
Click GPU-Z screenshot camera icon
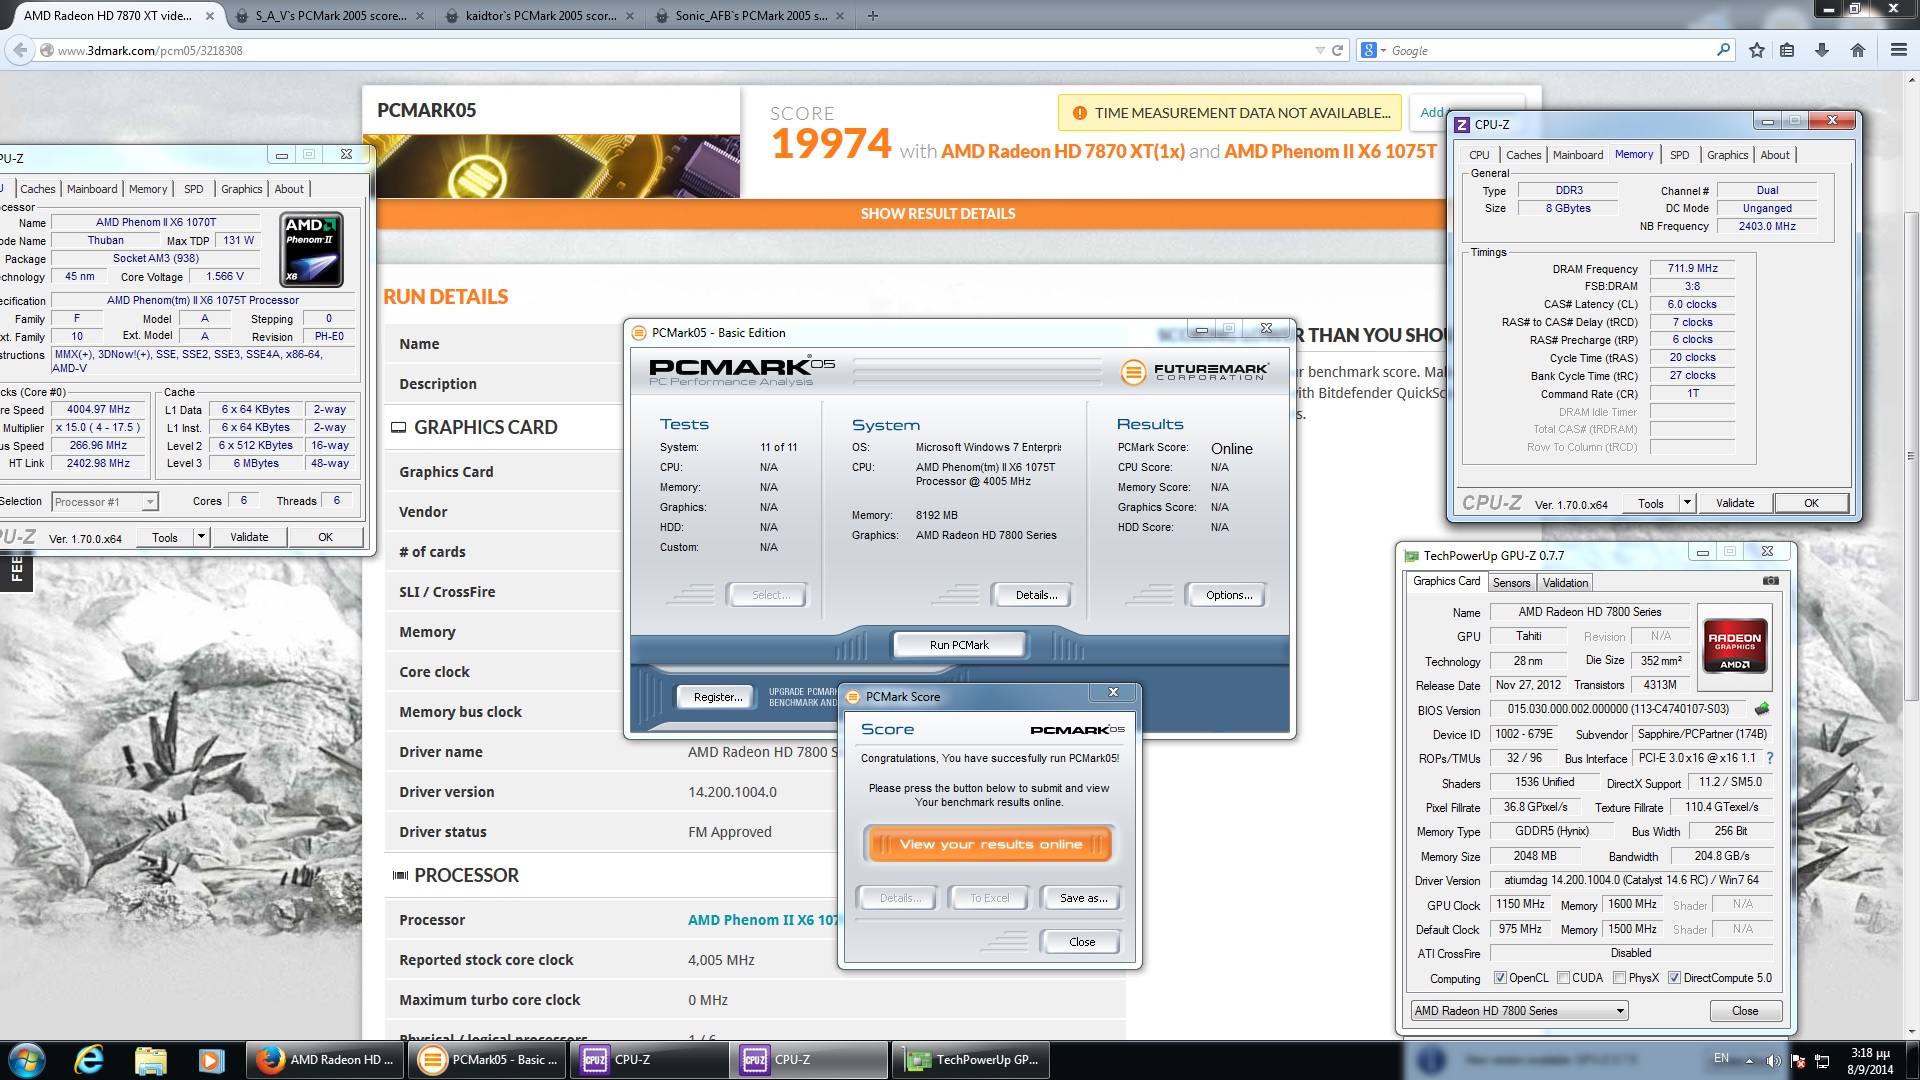click(x=1771, y=581)
